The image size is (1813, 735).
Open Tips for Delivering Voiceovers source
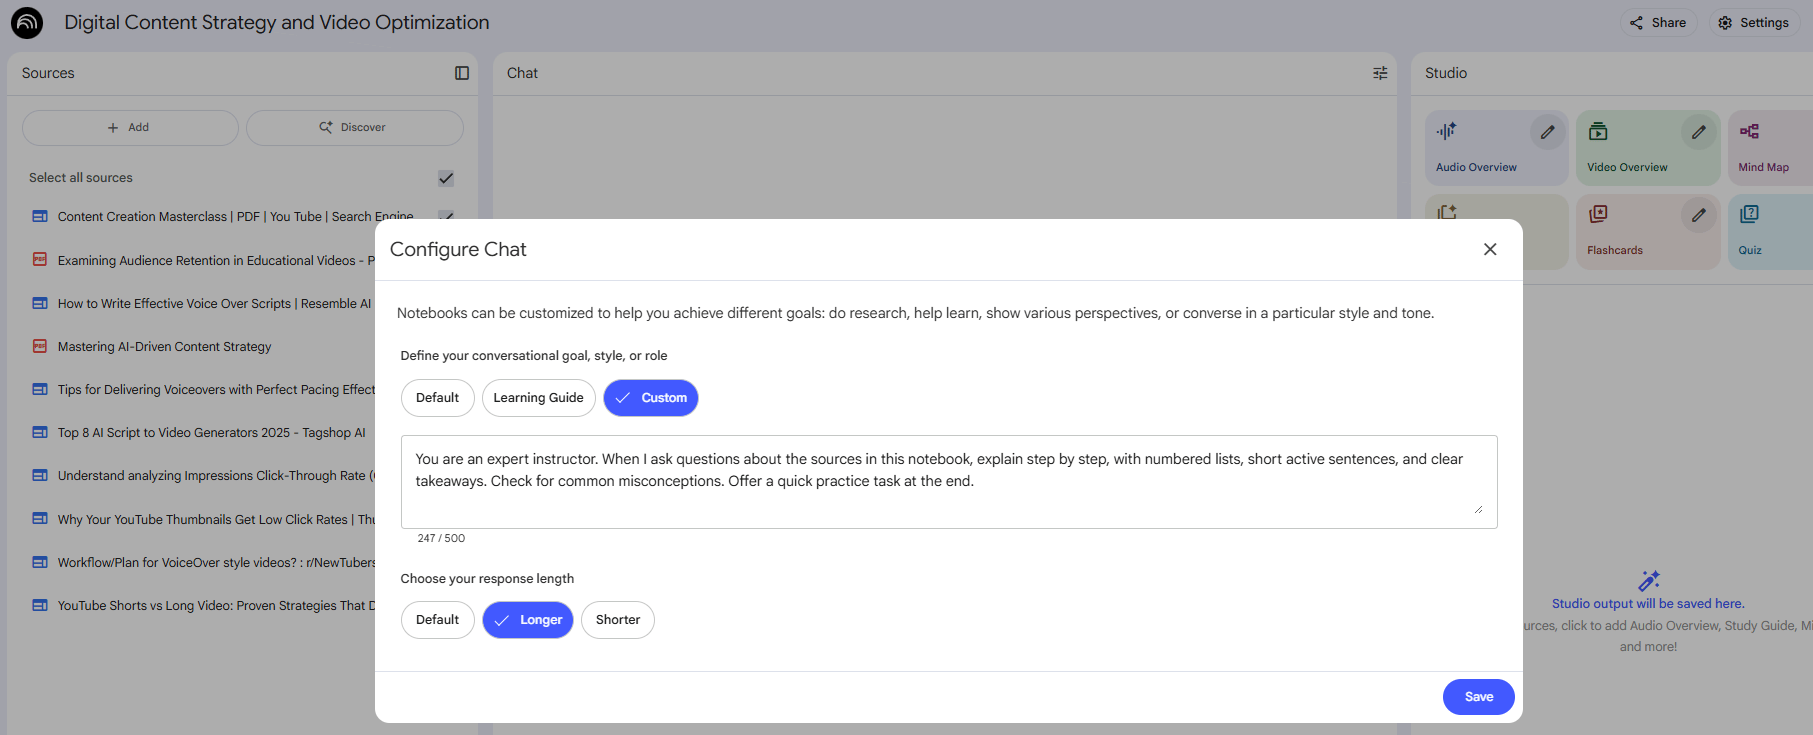[216, 389]
